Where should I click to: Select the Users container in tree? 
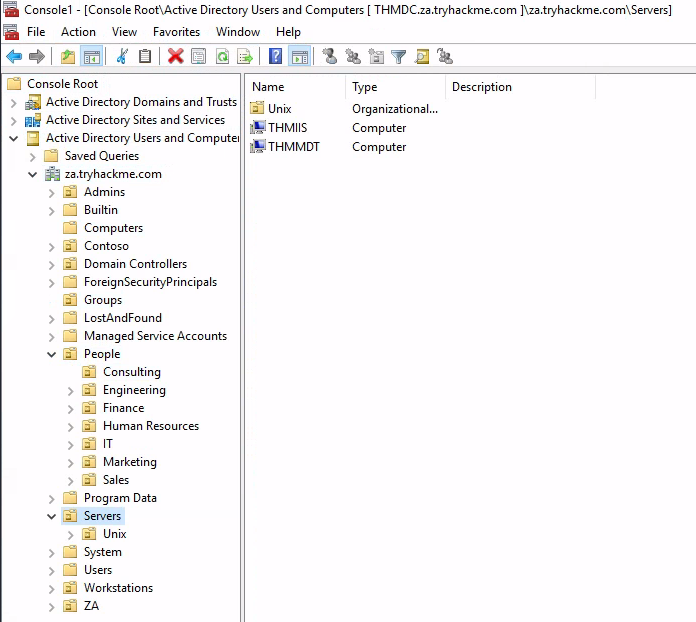[98, 570]
